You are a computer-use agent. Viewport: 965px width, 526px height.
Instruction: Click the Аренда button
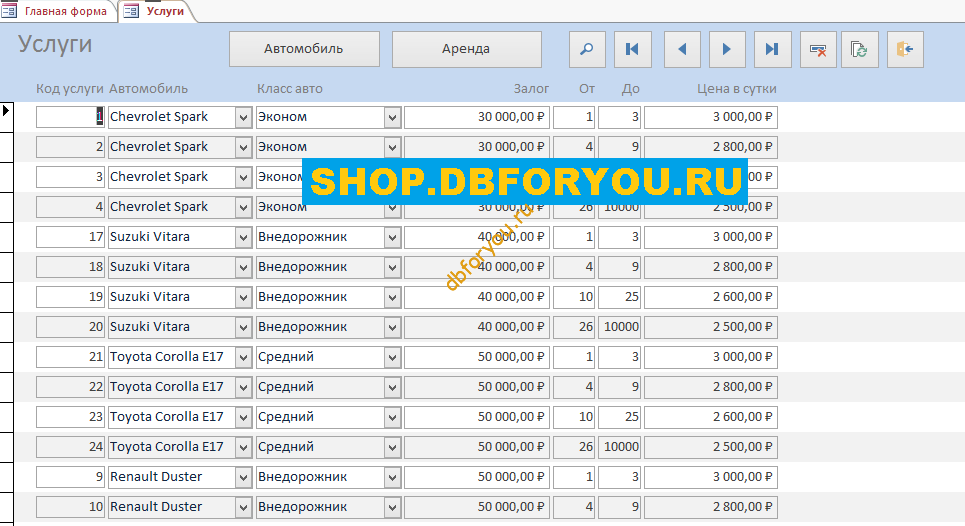coord(466,49)
